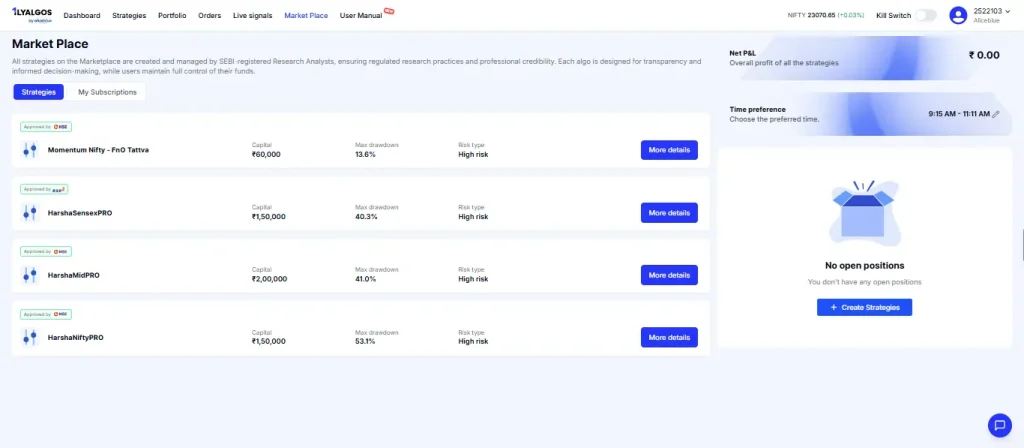Click the Create Strategies button

[864, 308]
